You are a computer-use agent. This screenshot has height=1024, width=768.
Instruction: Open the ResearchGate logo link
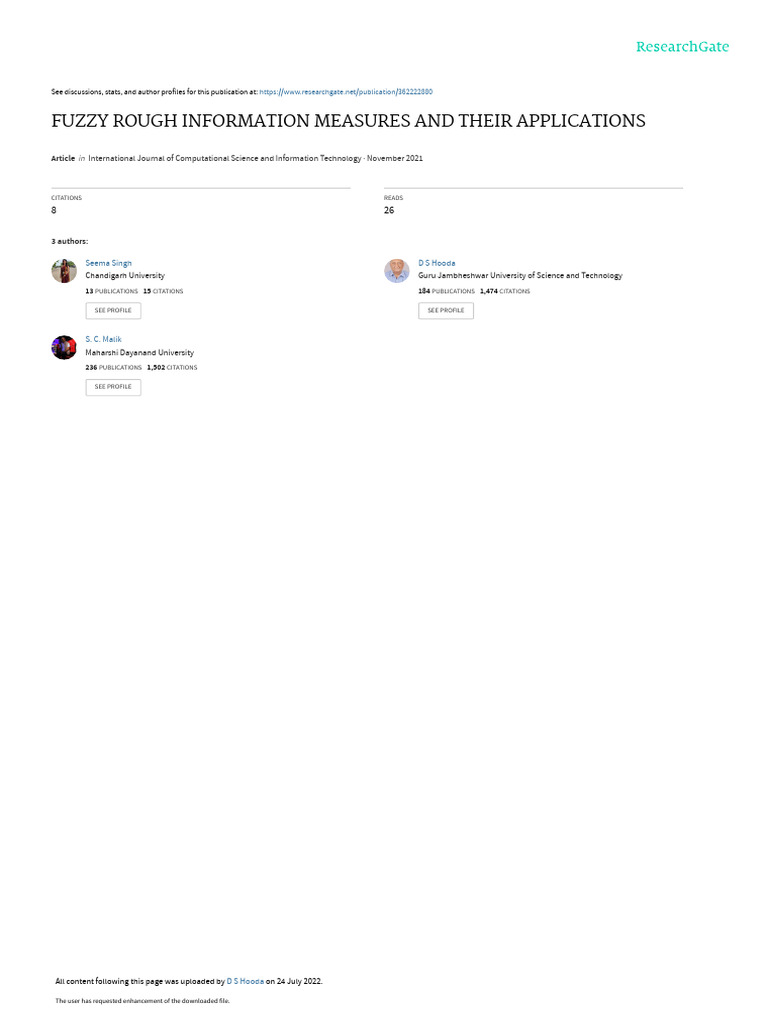point(682,47)
